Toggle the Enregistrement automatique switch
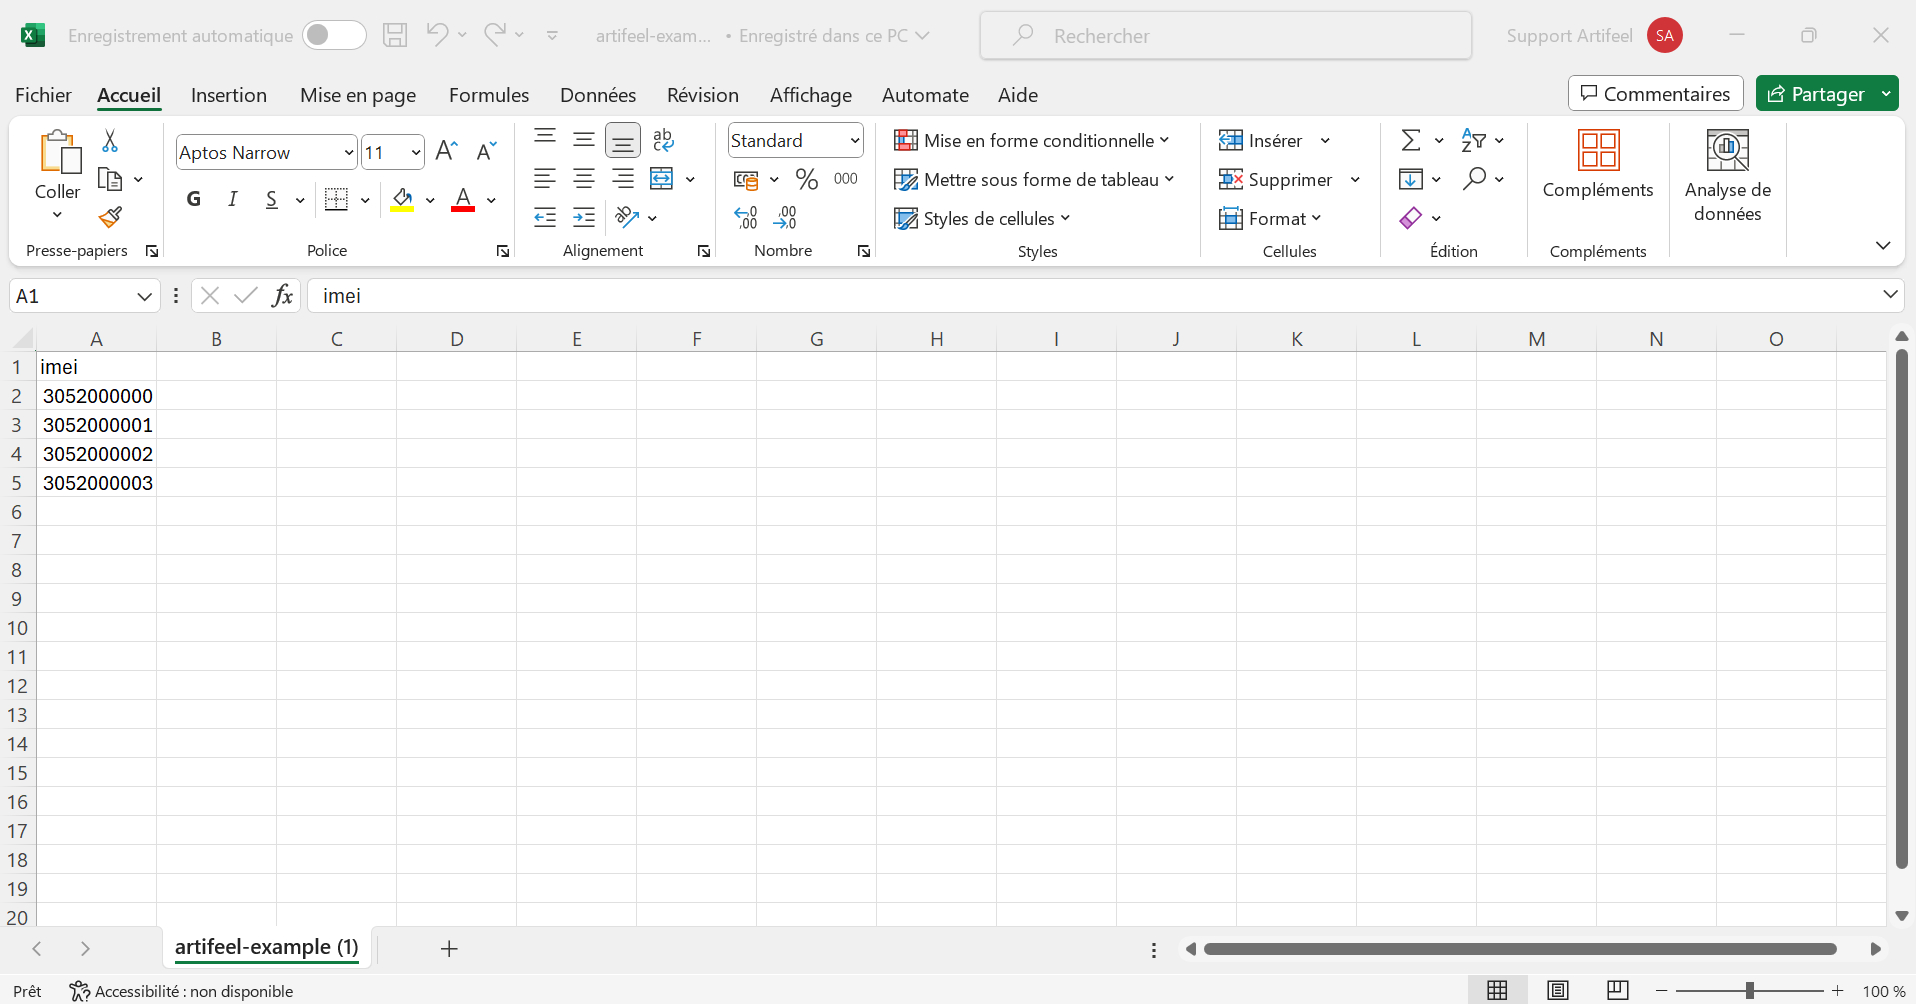1916x1004 pixels. pos(334,36)
